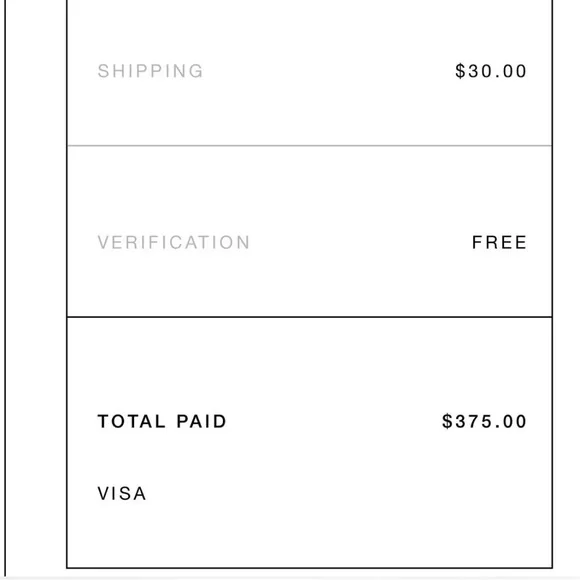Click the vertical line at the far left of the page
This screenshot has width=580, height=580.
(5, 289)
